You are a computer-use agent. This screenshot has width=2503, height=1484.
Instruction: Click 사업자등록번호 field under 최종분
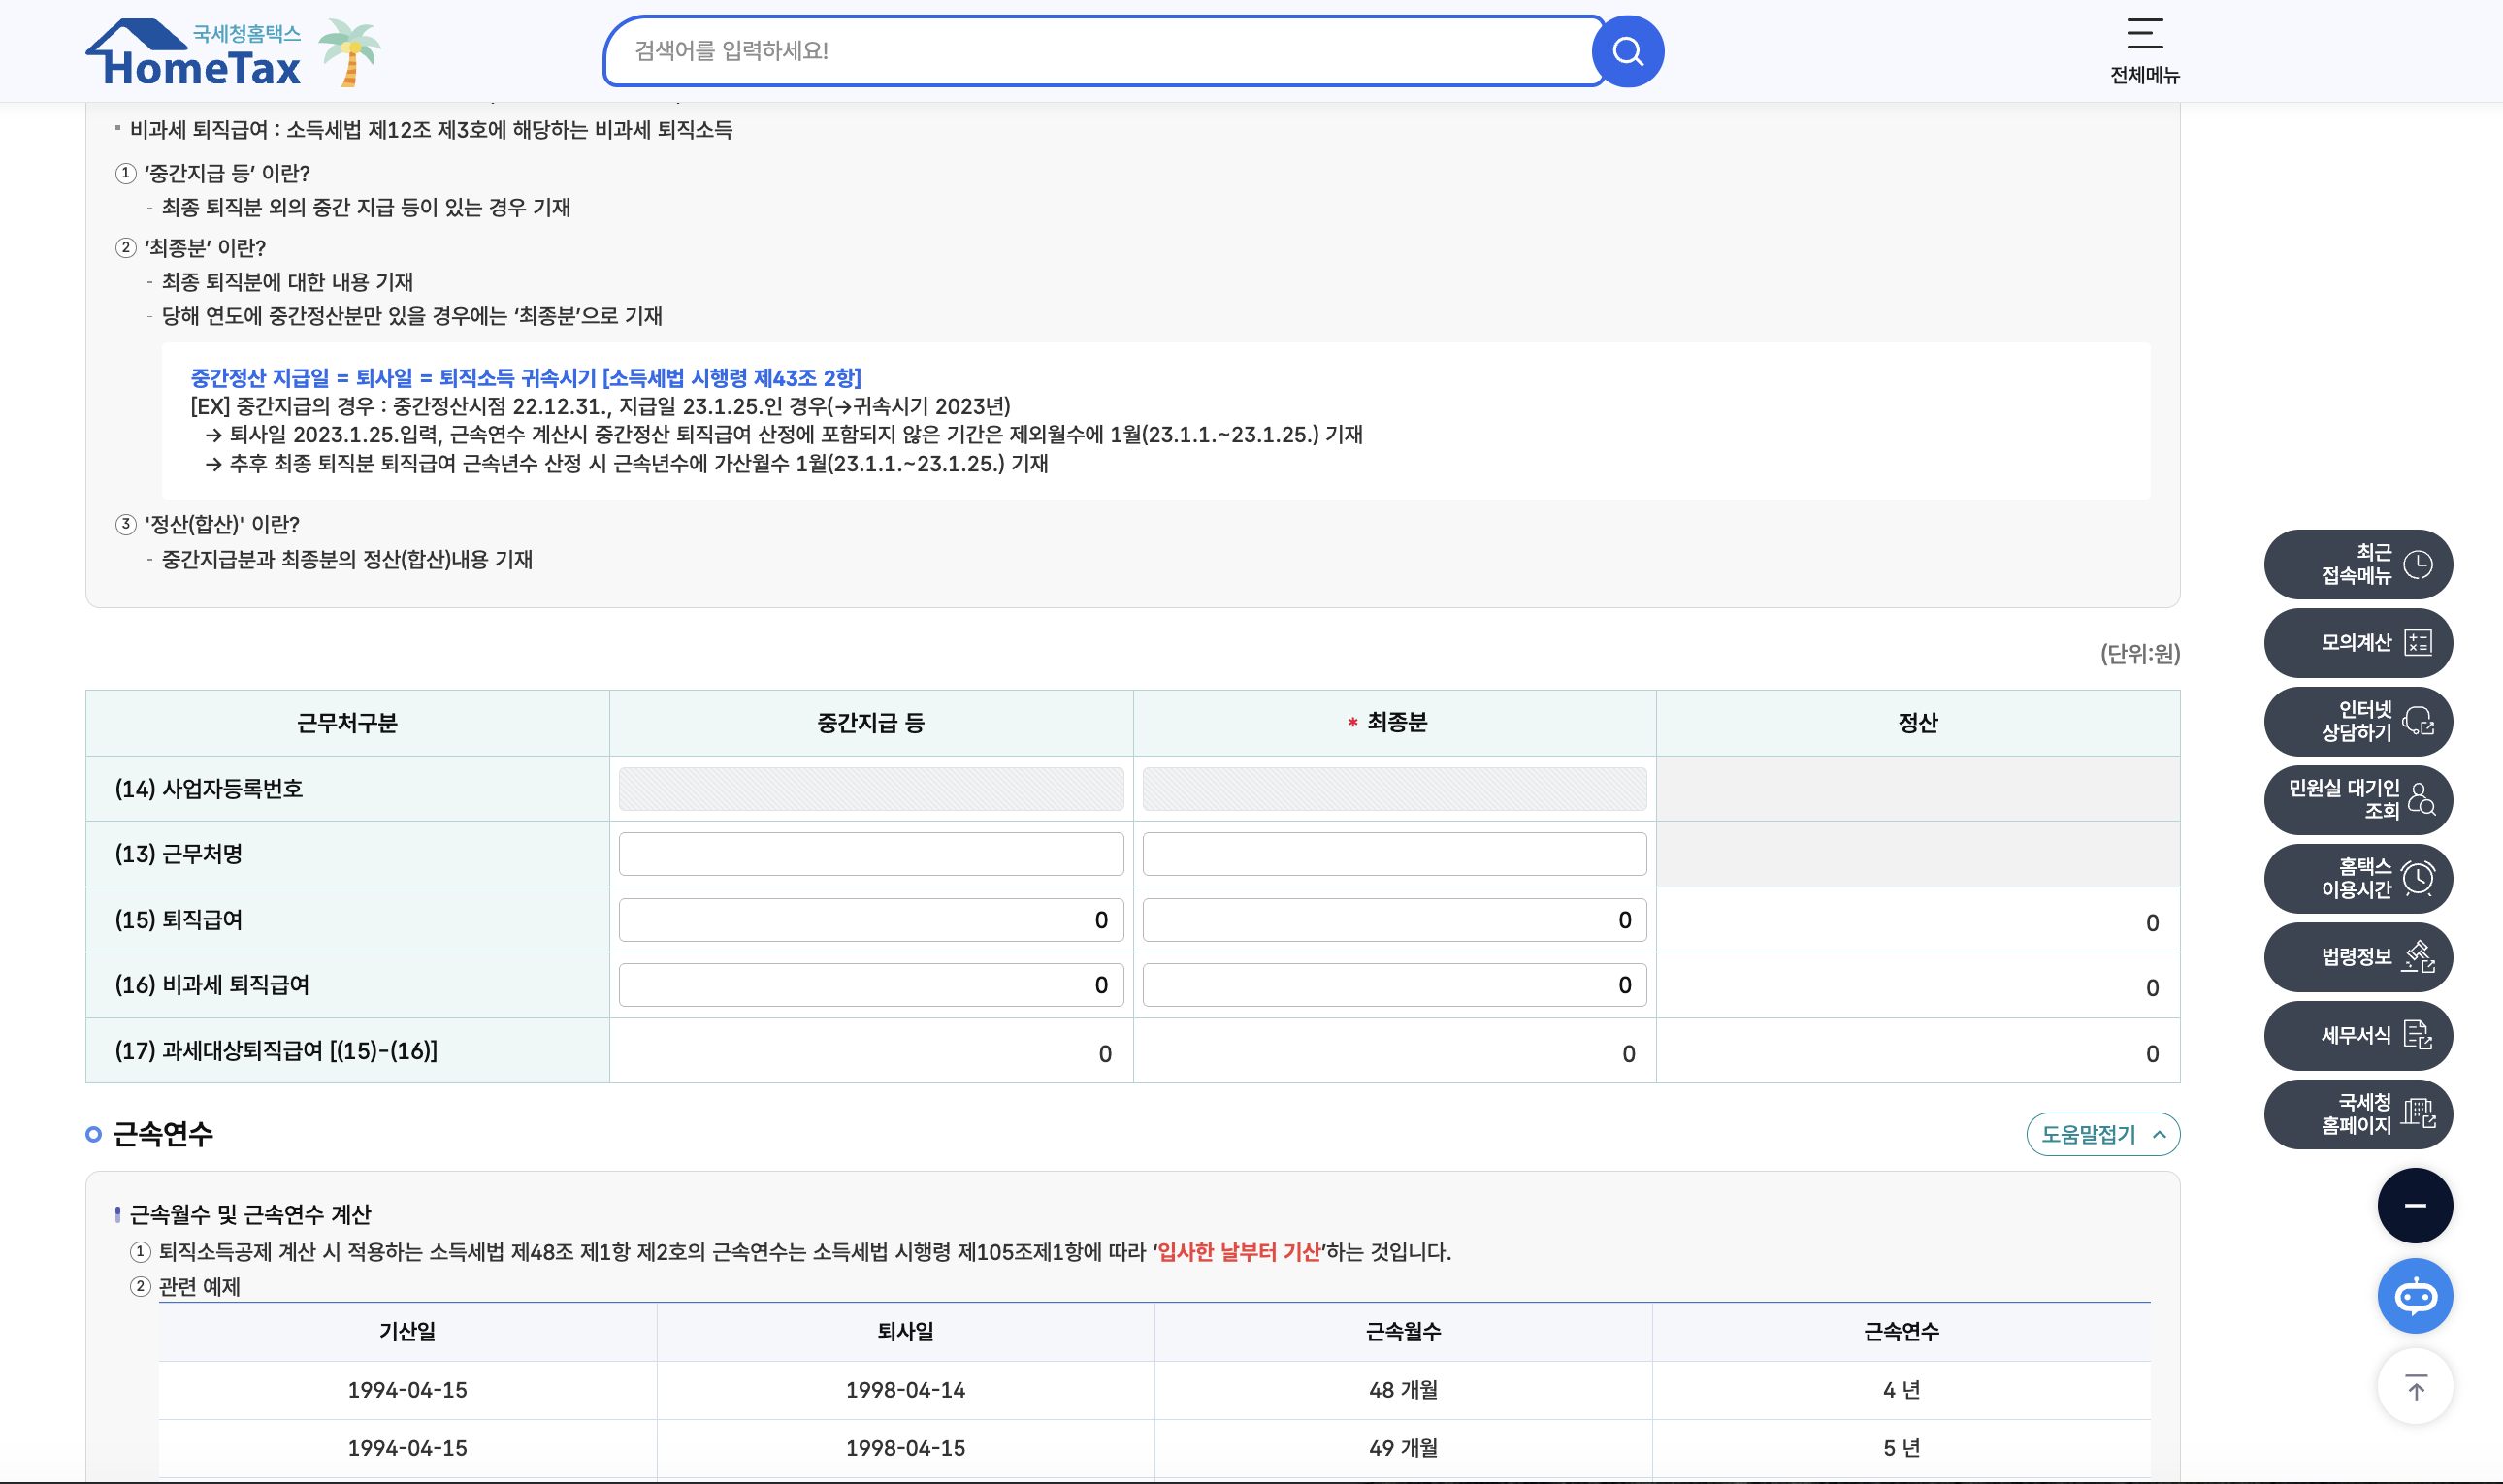pos(1394,789)
